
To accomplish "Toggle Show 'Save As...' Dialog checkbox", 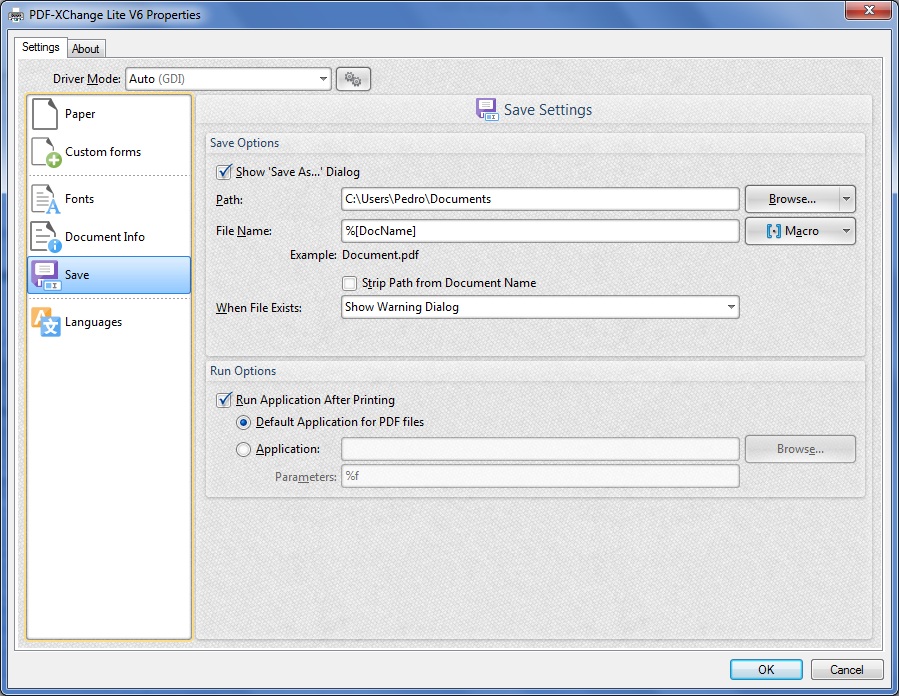I will 222,172.
